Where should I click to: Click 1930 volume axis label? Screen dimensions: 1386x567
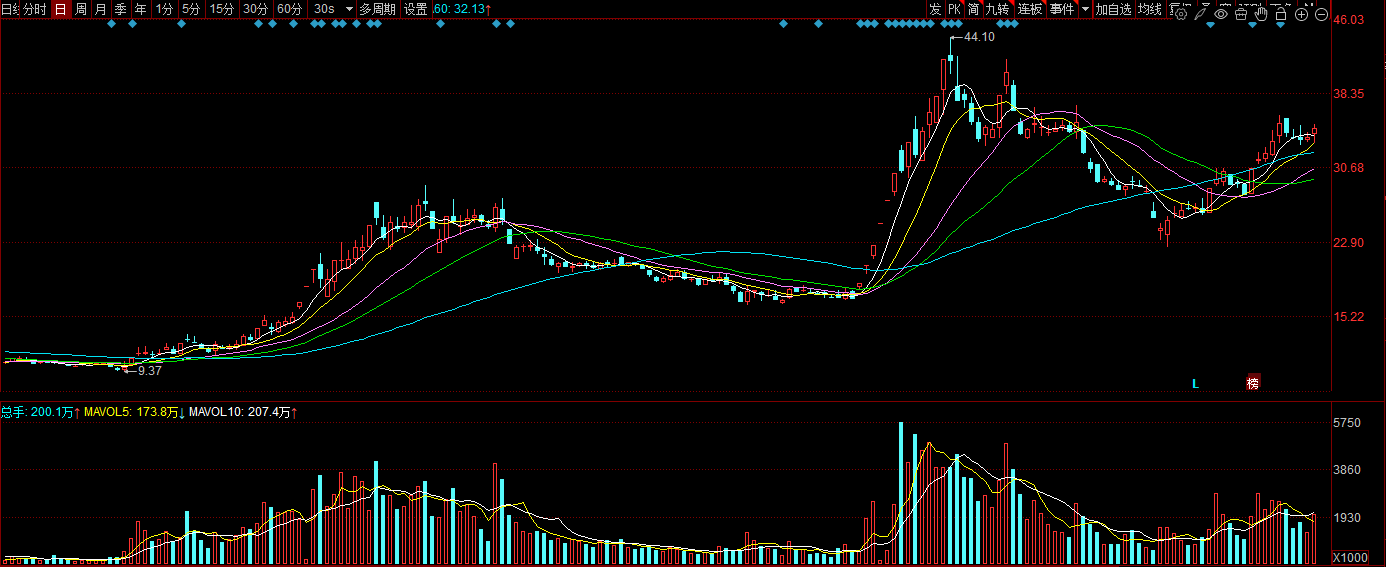[1347, 517]
